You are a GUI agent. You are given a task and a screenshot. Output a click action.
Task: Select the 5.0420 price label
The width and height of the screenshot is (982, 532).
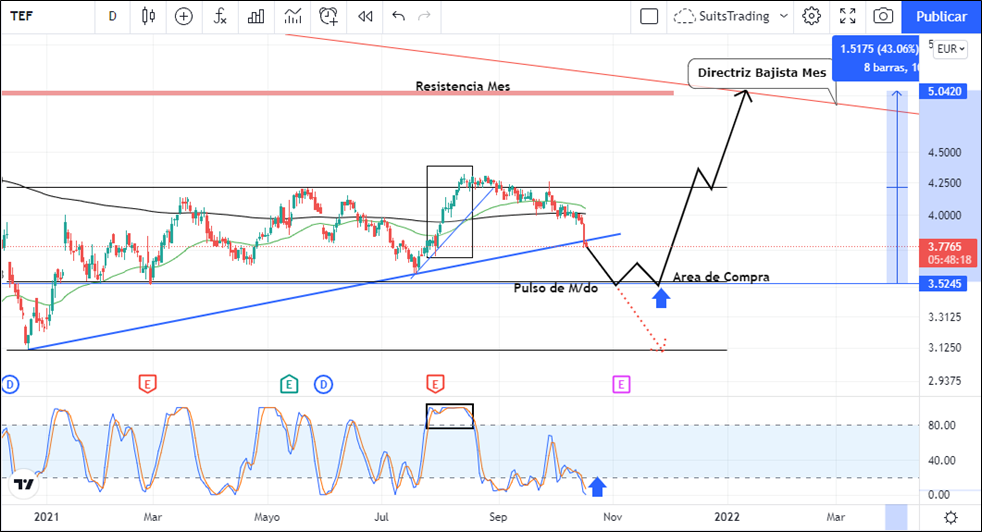coord(944,91)
